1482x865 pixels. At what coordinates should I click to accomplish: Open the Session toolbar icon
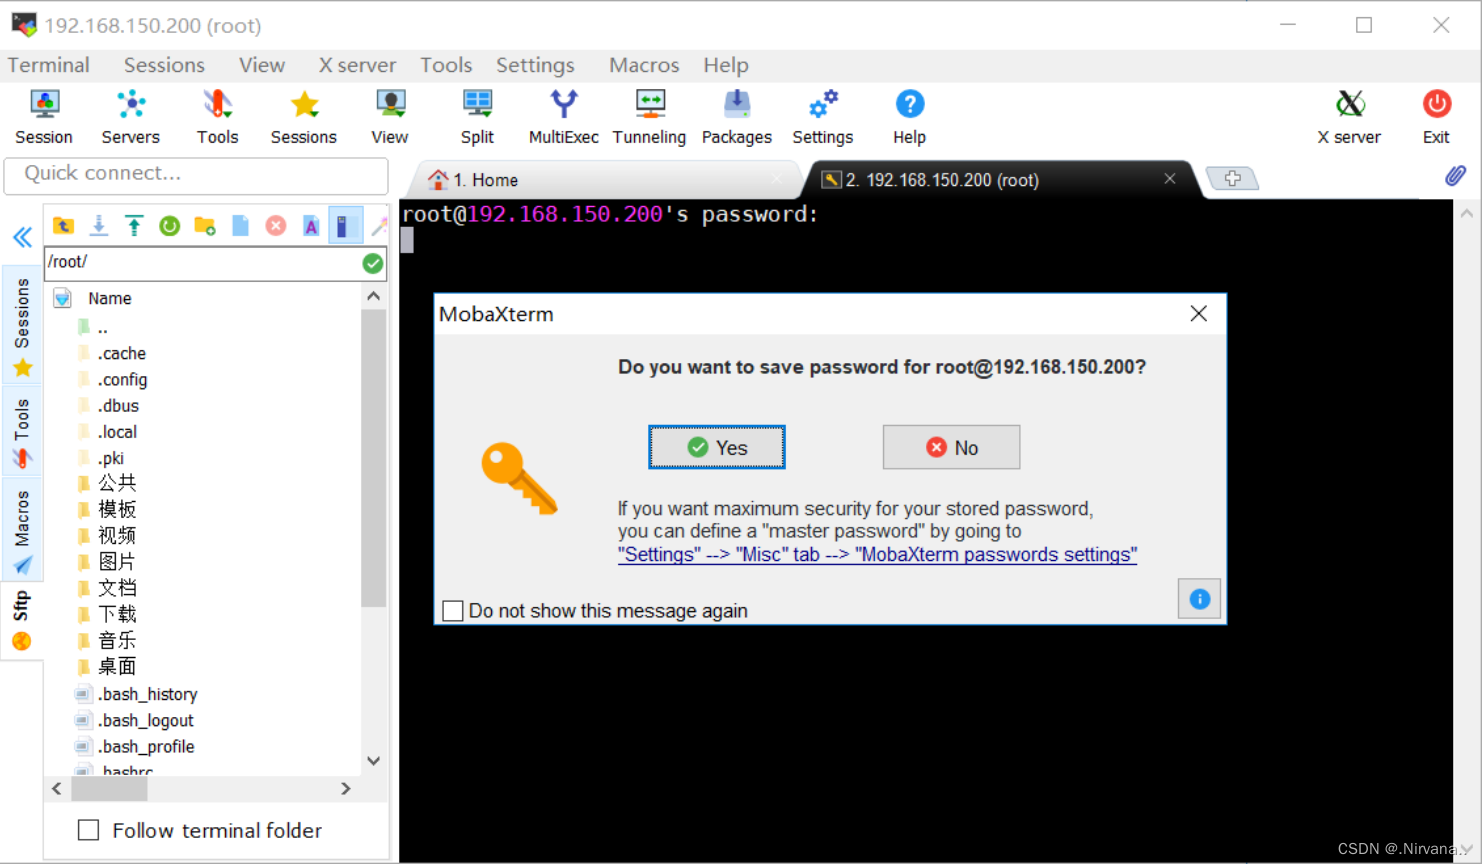[x=44, y=117]
